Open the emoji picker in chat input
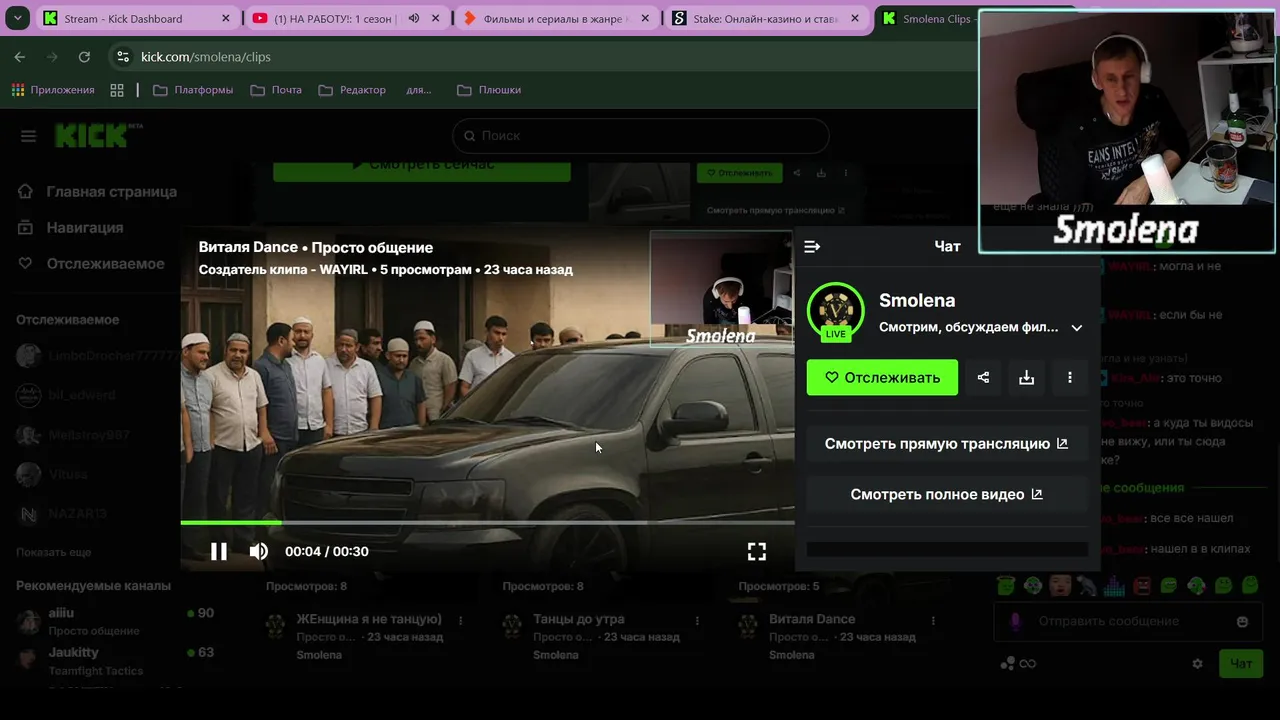 (1242, 621)
